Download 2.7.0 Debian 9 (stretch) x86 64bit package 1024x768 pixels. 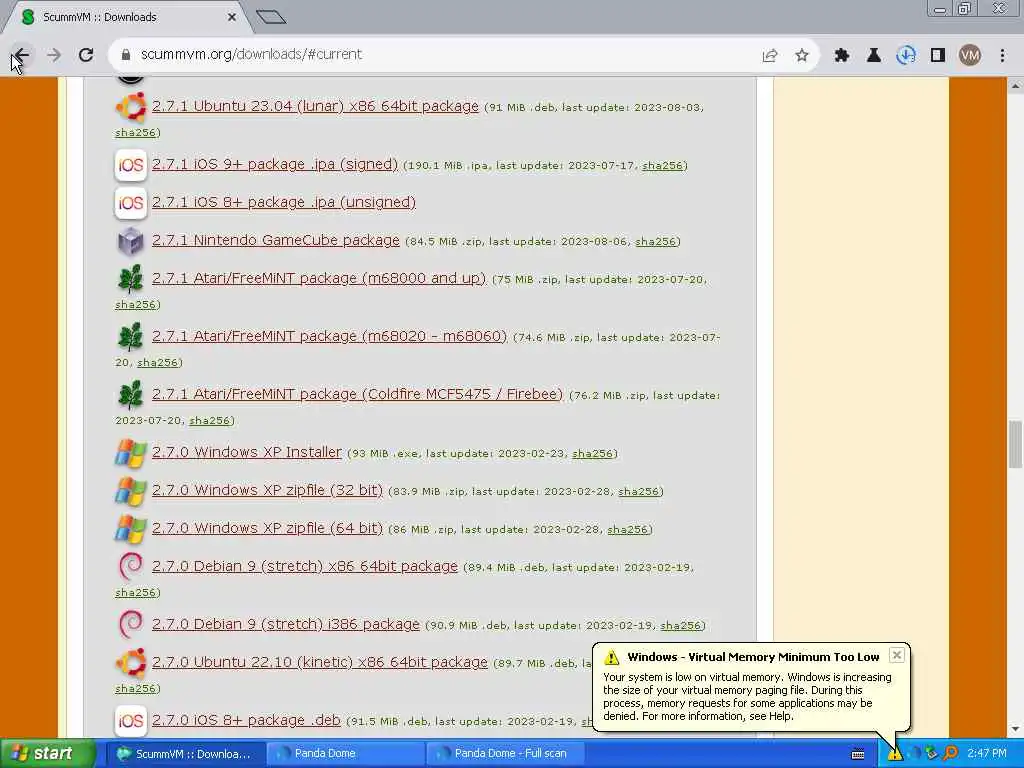pyautogui.click(x=305, y=566)
